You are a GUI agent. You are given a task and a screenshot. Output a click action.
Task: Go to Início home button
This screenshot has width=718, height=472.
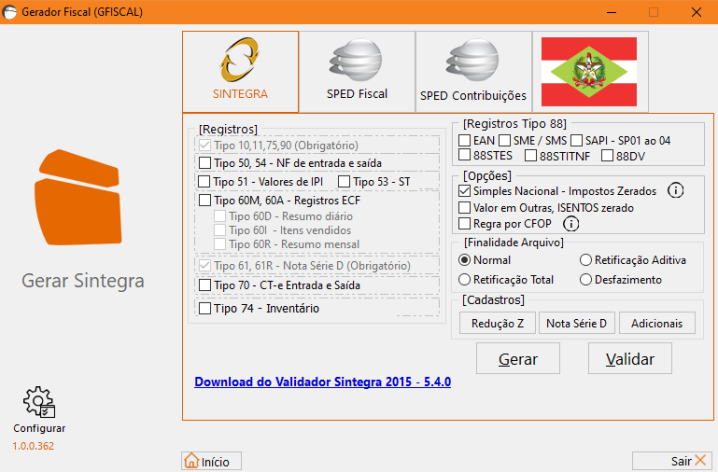pos(211,461)
